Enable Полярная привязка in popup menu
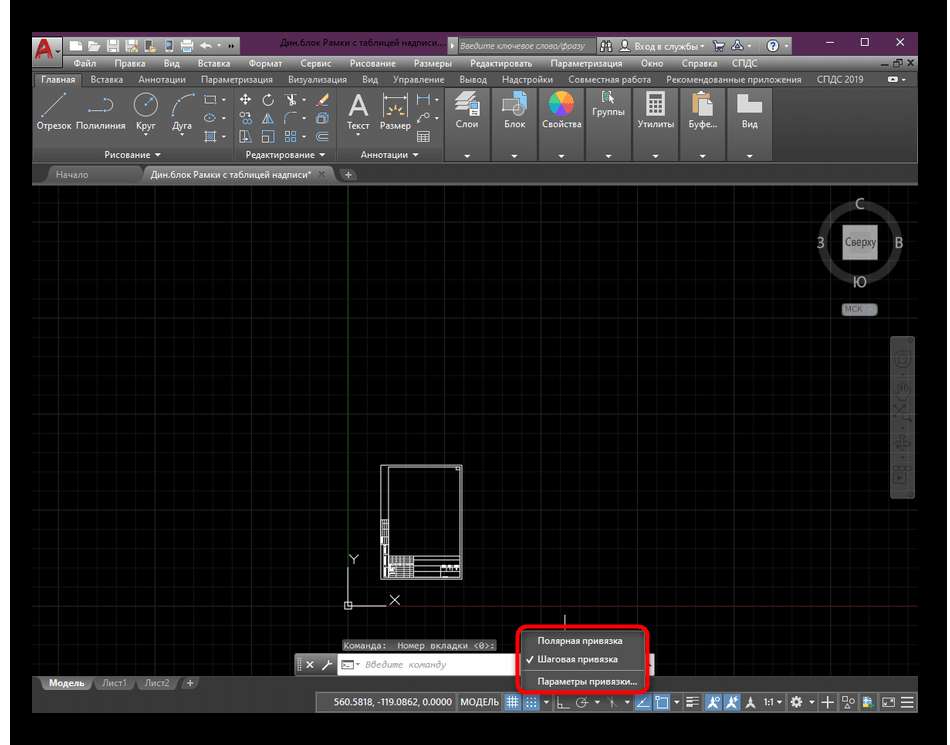The height and width of the screenshot is (745, 950). pyautogui.click(x=579, y=640)
